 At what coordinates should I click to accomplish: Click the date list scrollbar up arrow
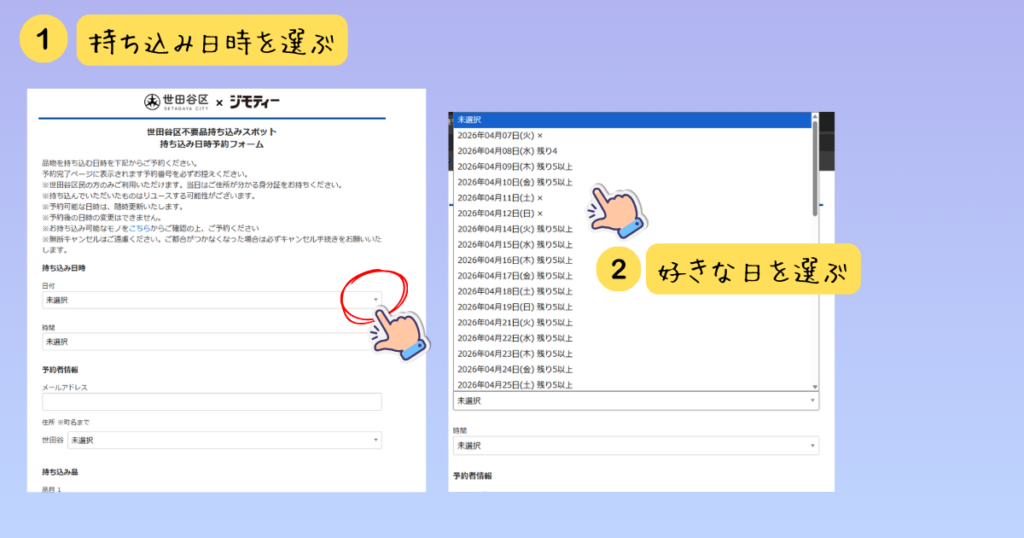coord(815,119)
